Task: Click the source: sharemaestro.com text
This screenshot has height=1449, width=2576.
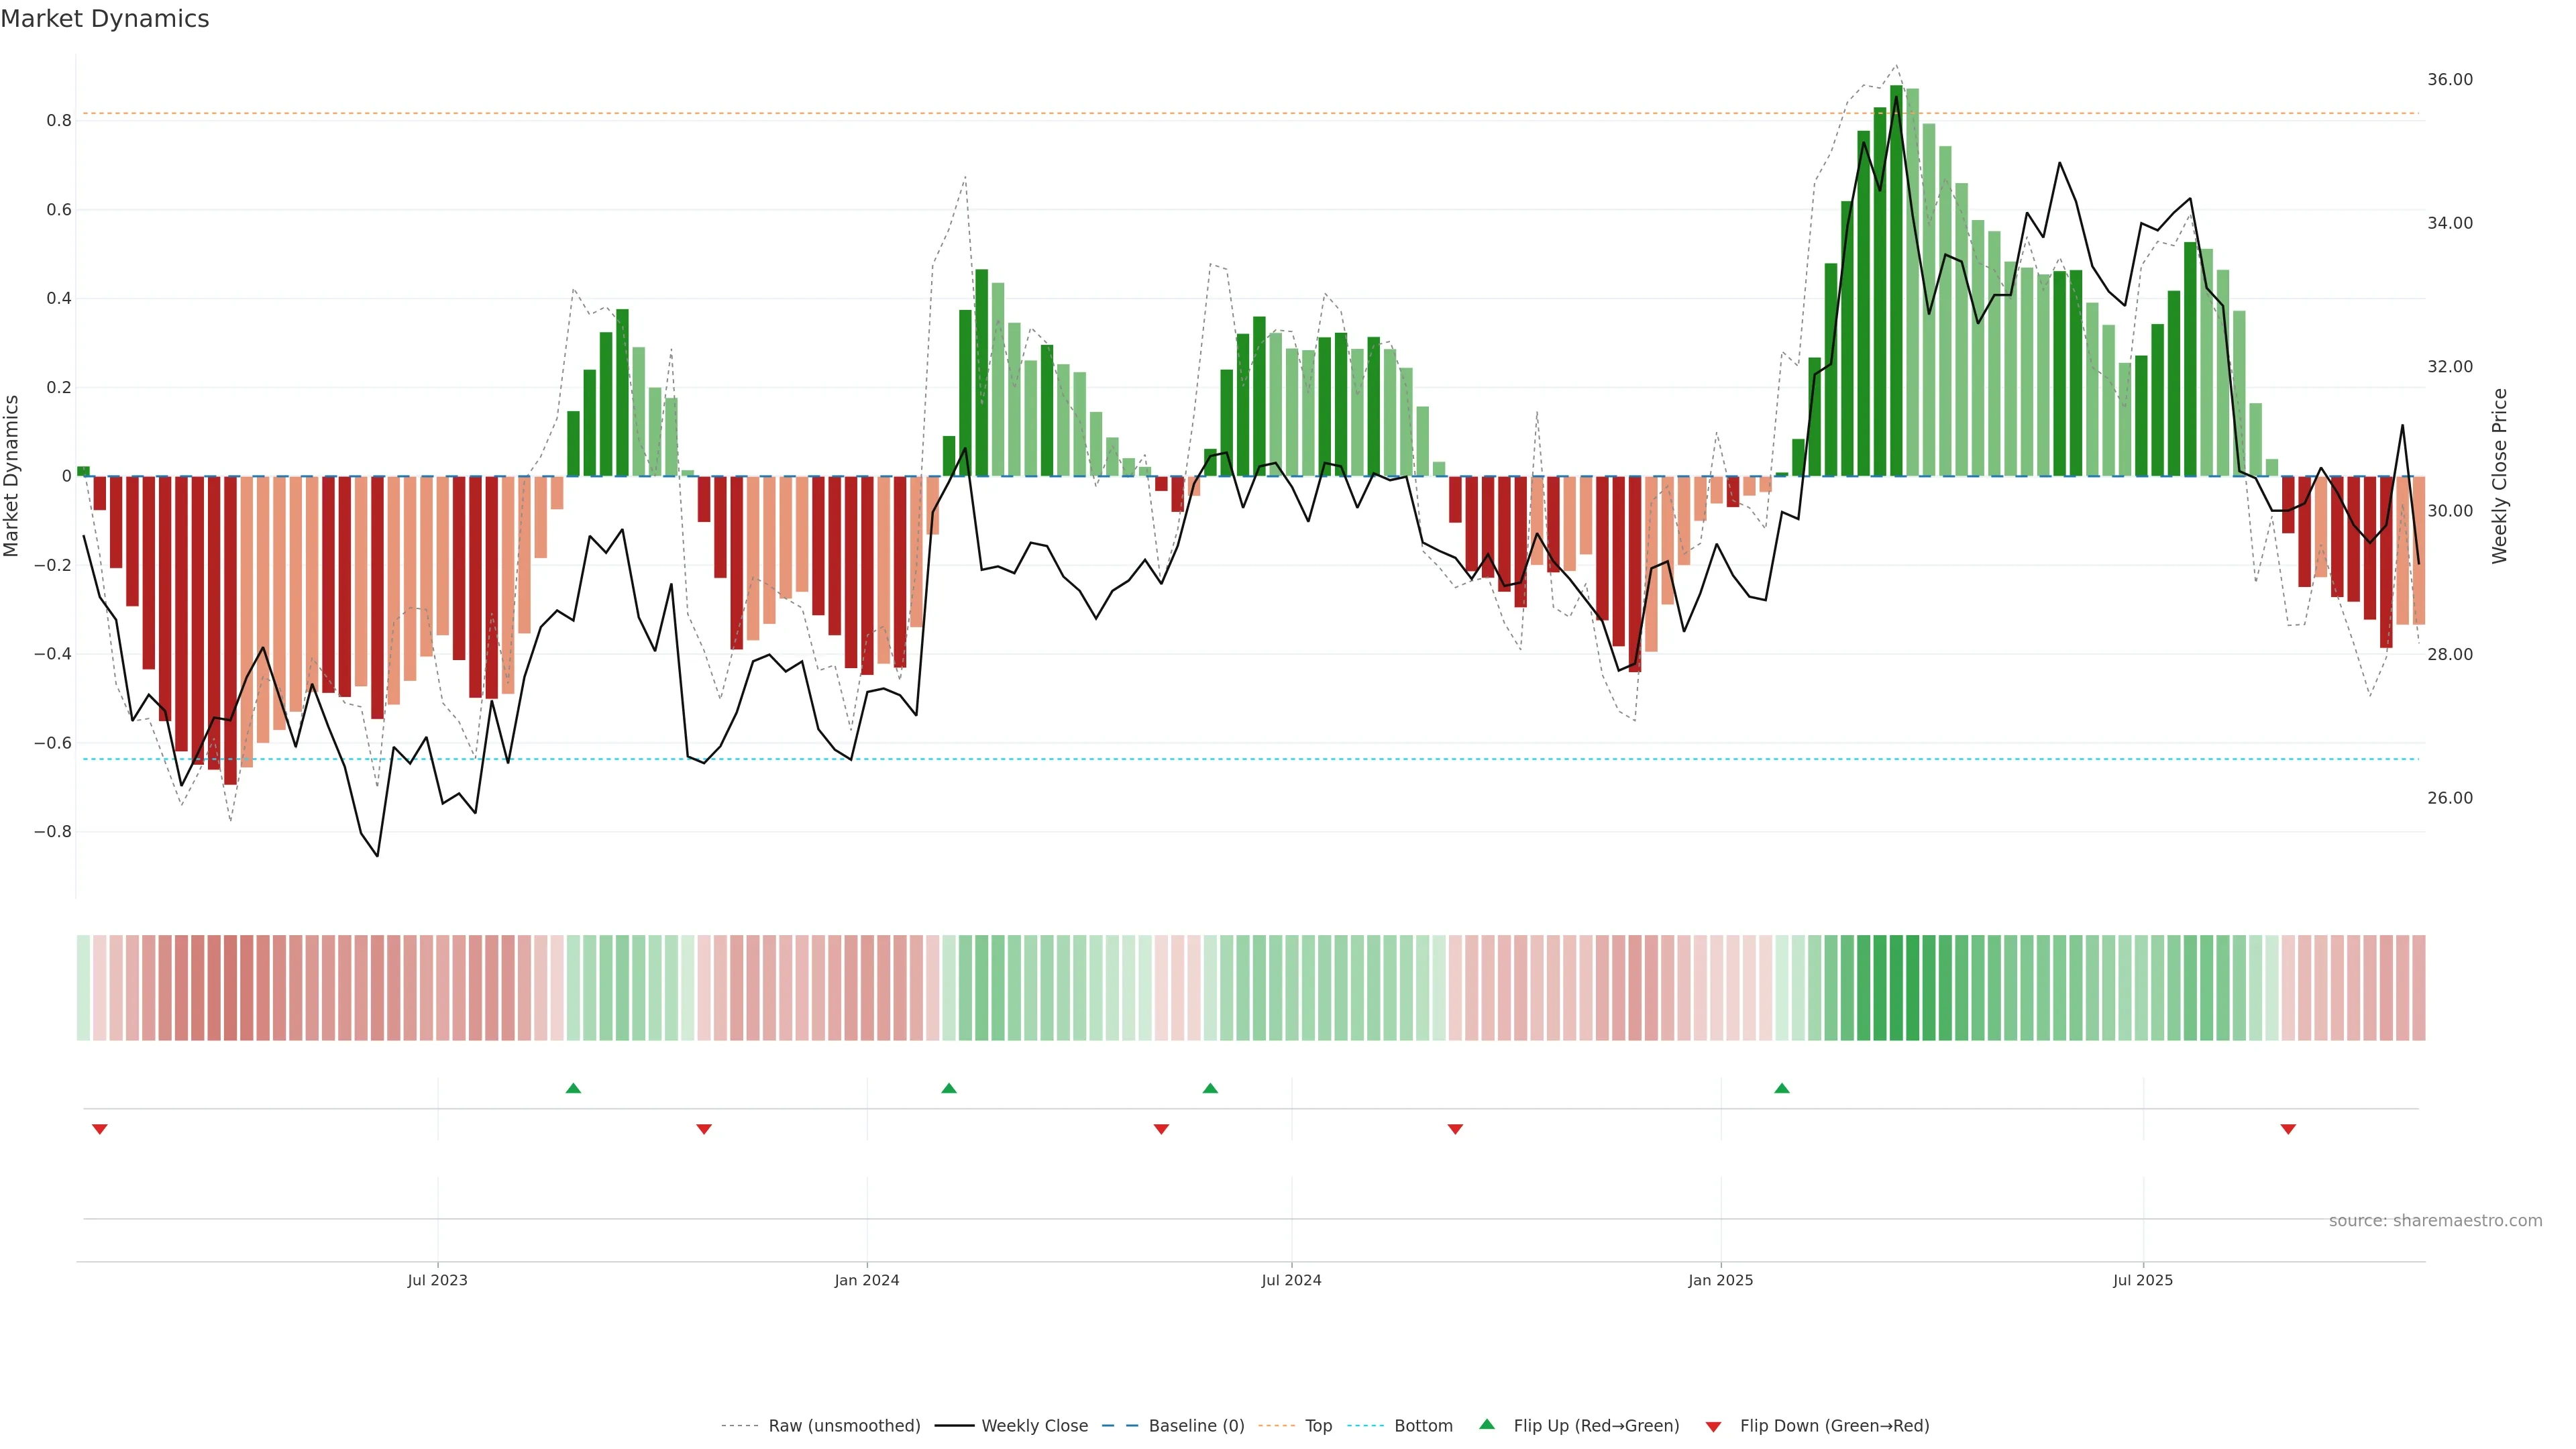Action: coord(2435,1221)
